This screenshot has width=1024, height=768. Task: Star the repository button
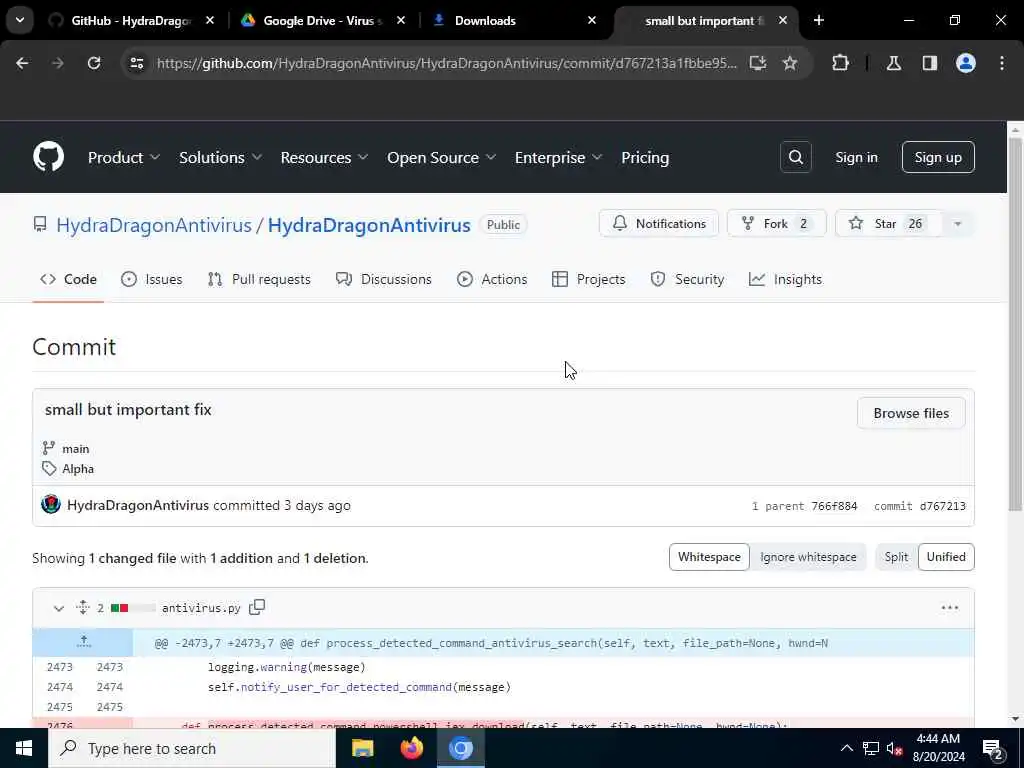[x=889, y=224]
